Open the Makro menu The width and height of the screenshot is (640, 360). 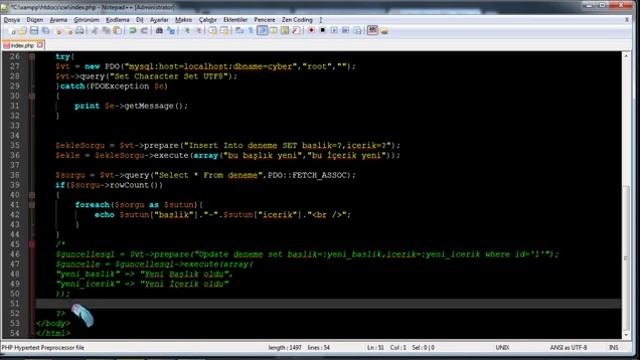(x=184, y=20)
